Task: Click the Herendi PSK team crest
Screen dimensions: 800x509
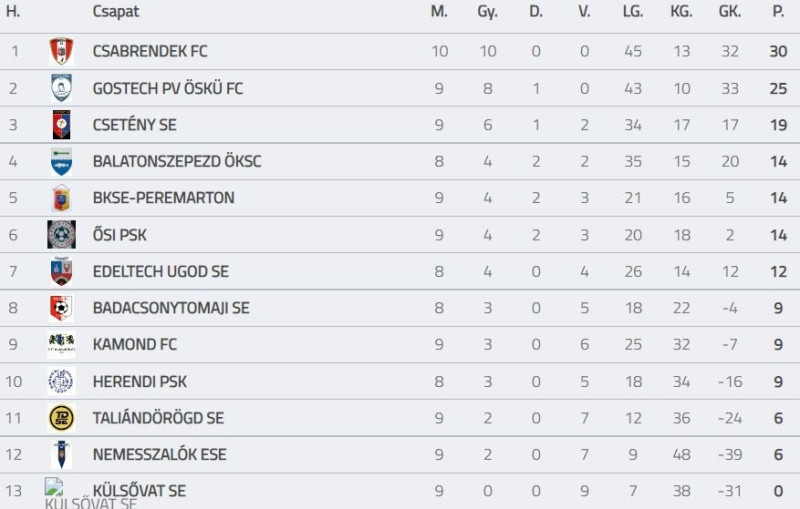Action: click(61, 381)
